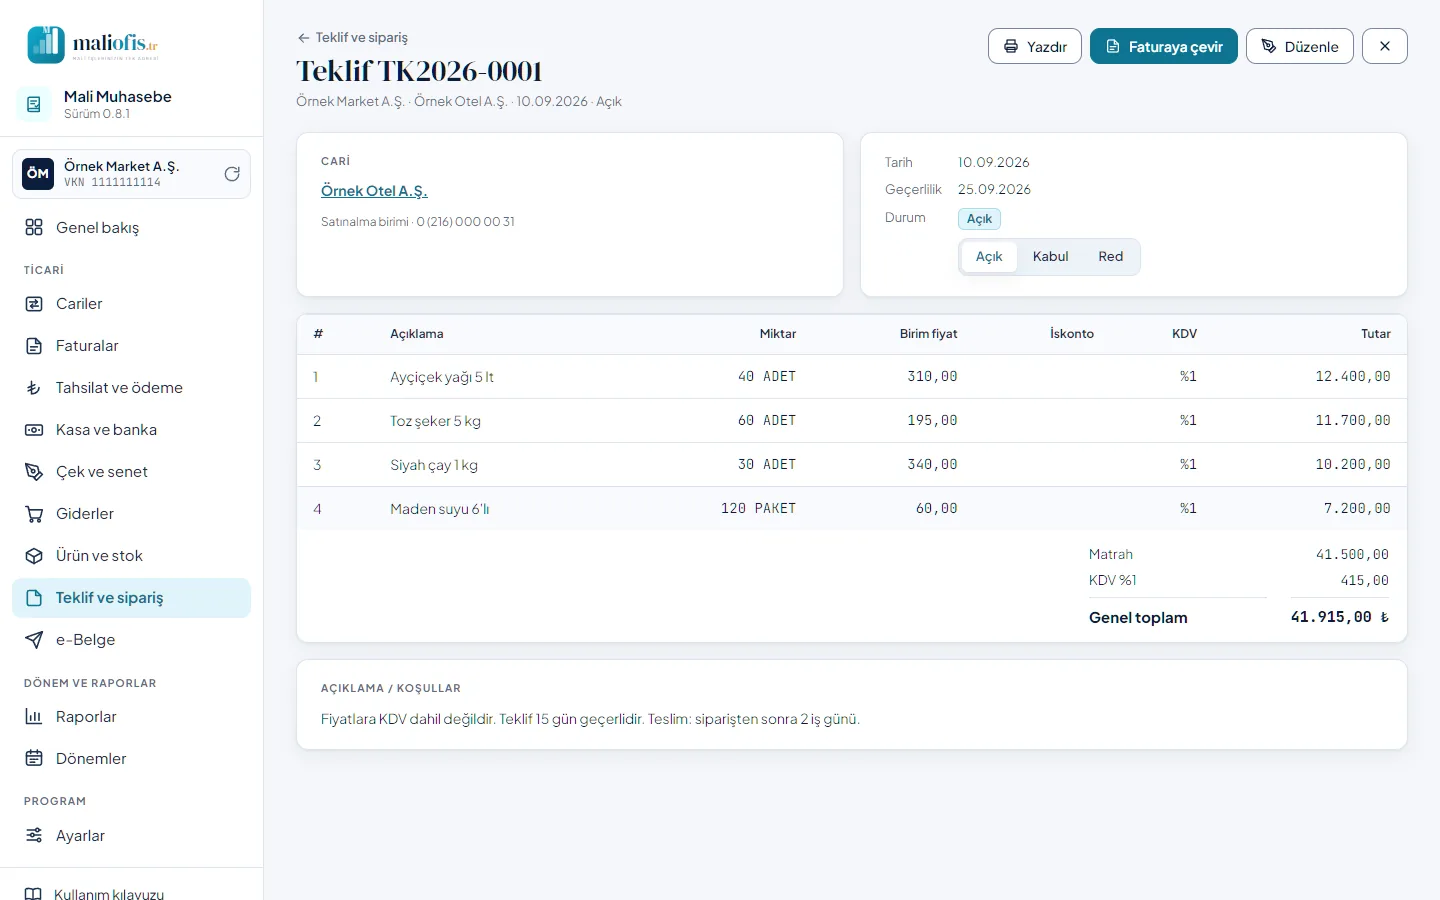Open Cariler from the sidebar
The width and height of the screenshot is (1440, 900).
coord(131,304)
